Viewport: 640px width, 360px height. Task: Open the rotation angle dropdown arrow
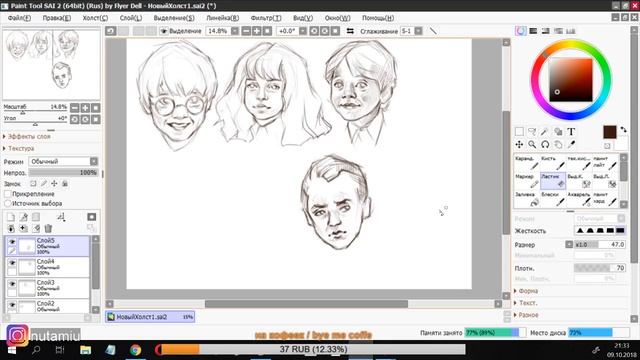coord(303,31)
